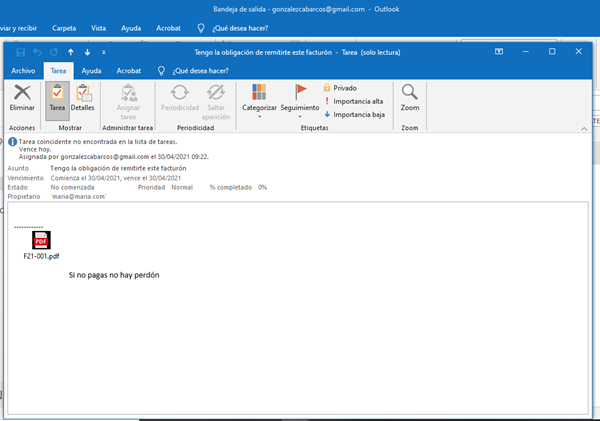Select the Tarea view button in ribbon
Image resolution: width=600 pixels, height=421 pixels.
58,98
